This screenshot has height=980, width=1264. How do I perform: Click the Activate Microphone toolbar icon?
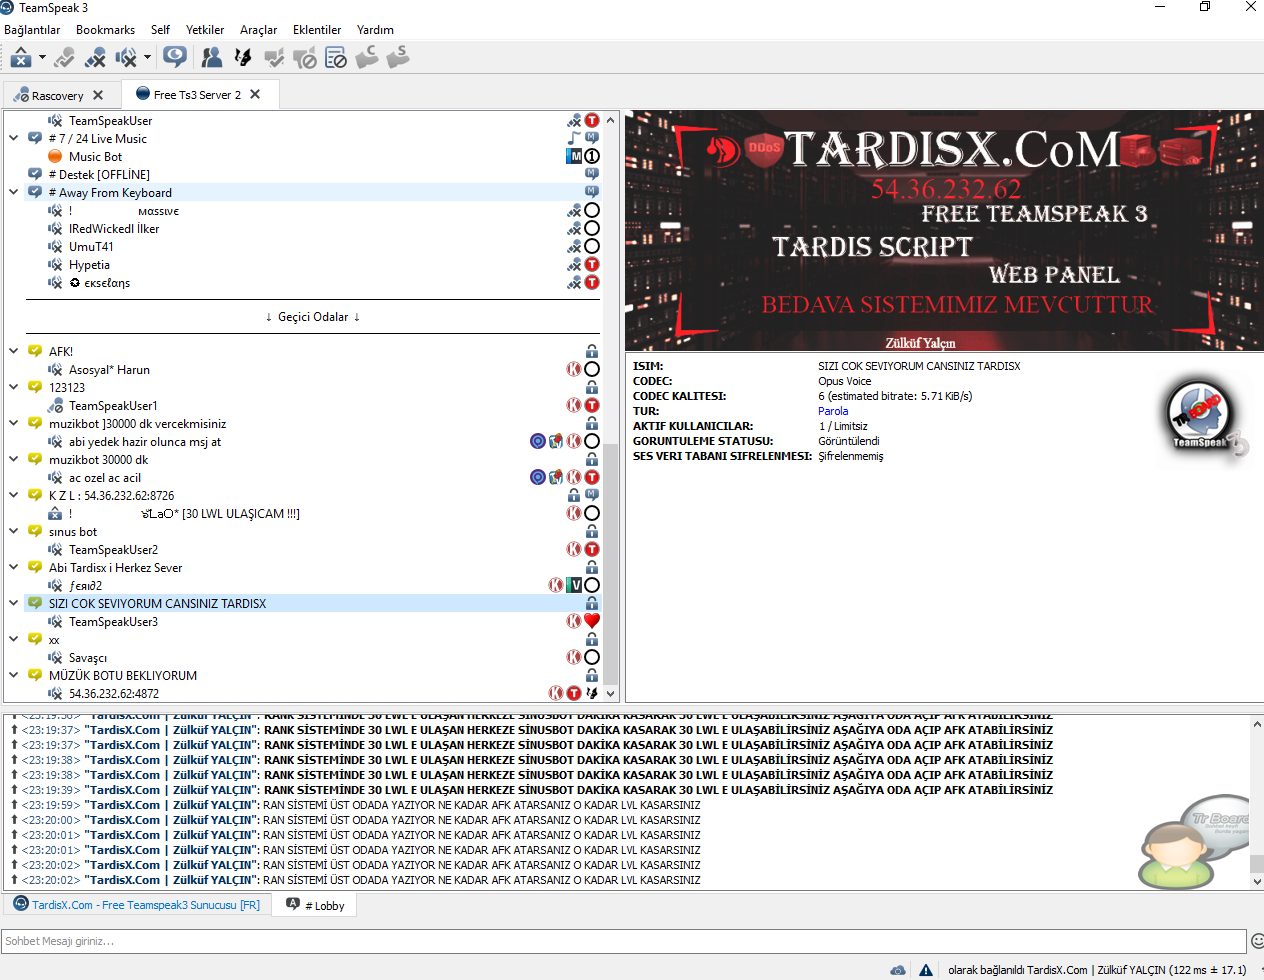tap(65, 58)
